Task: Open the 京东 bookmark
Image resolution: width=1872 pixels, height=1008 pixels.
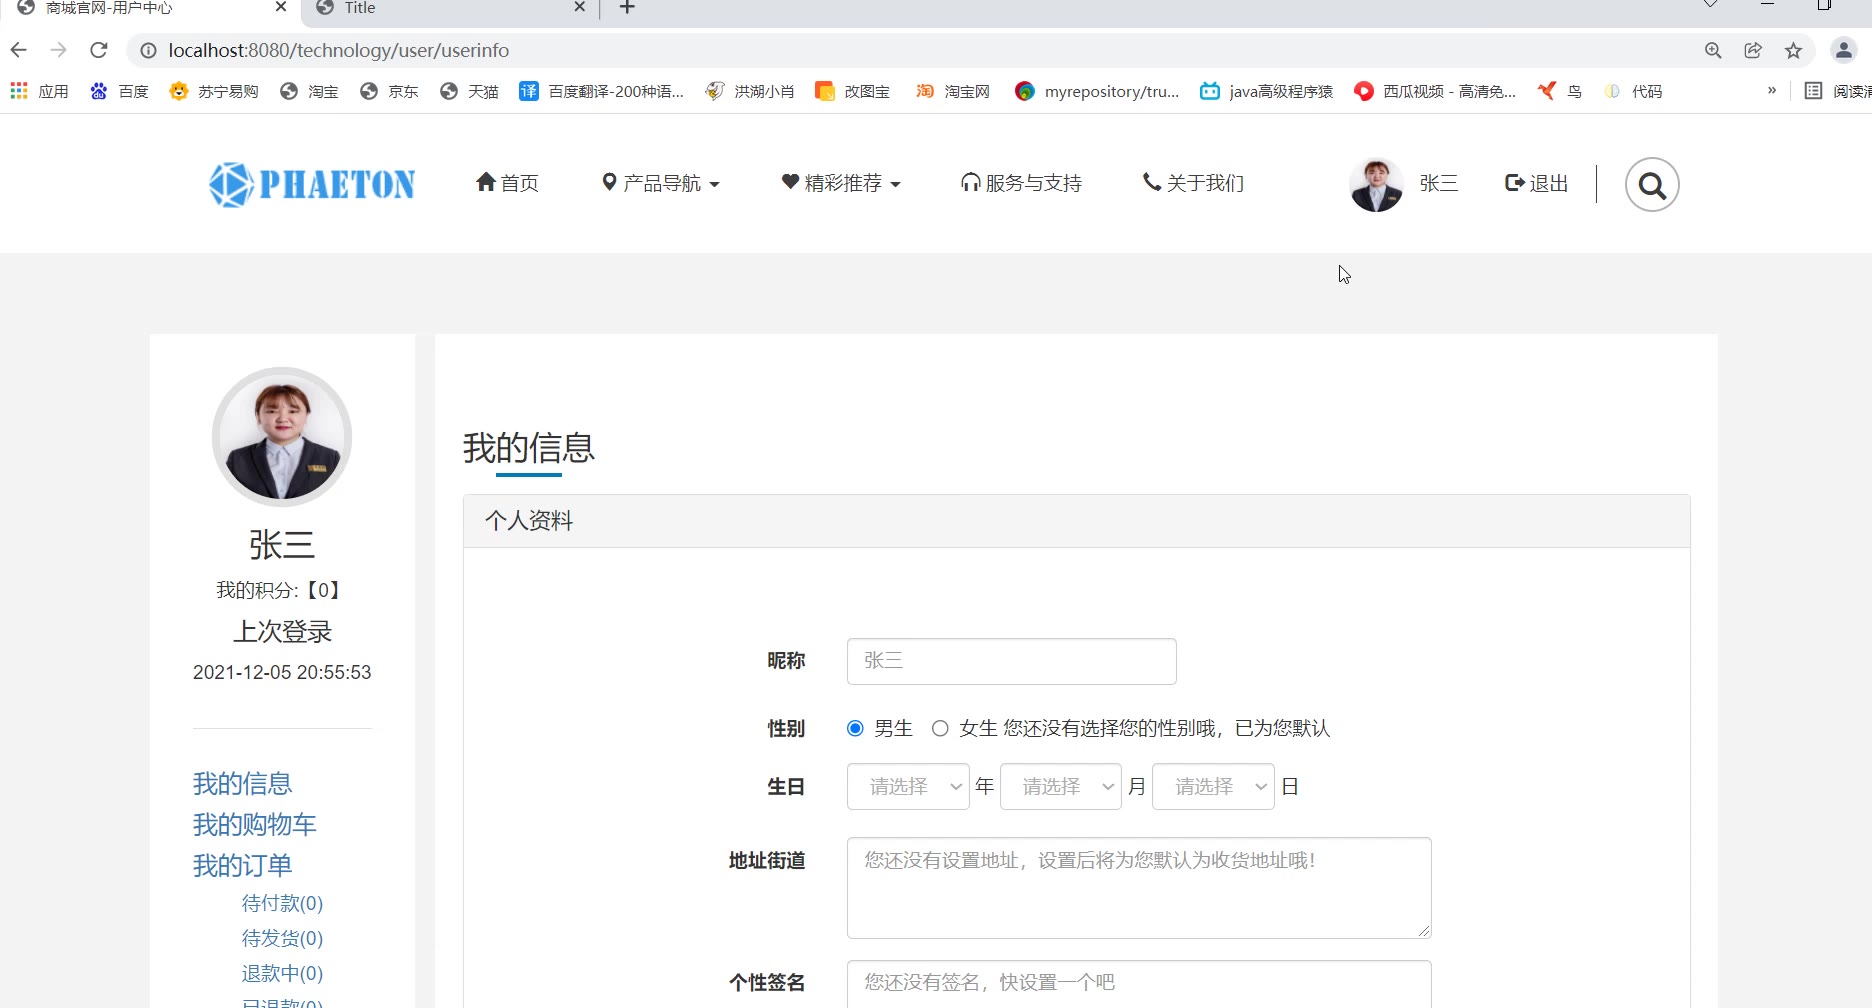Action: click(389, 91)
